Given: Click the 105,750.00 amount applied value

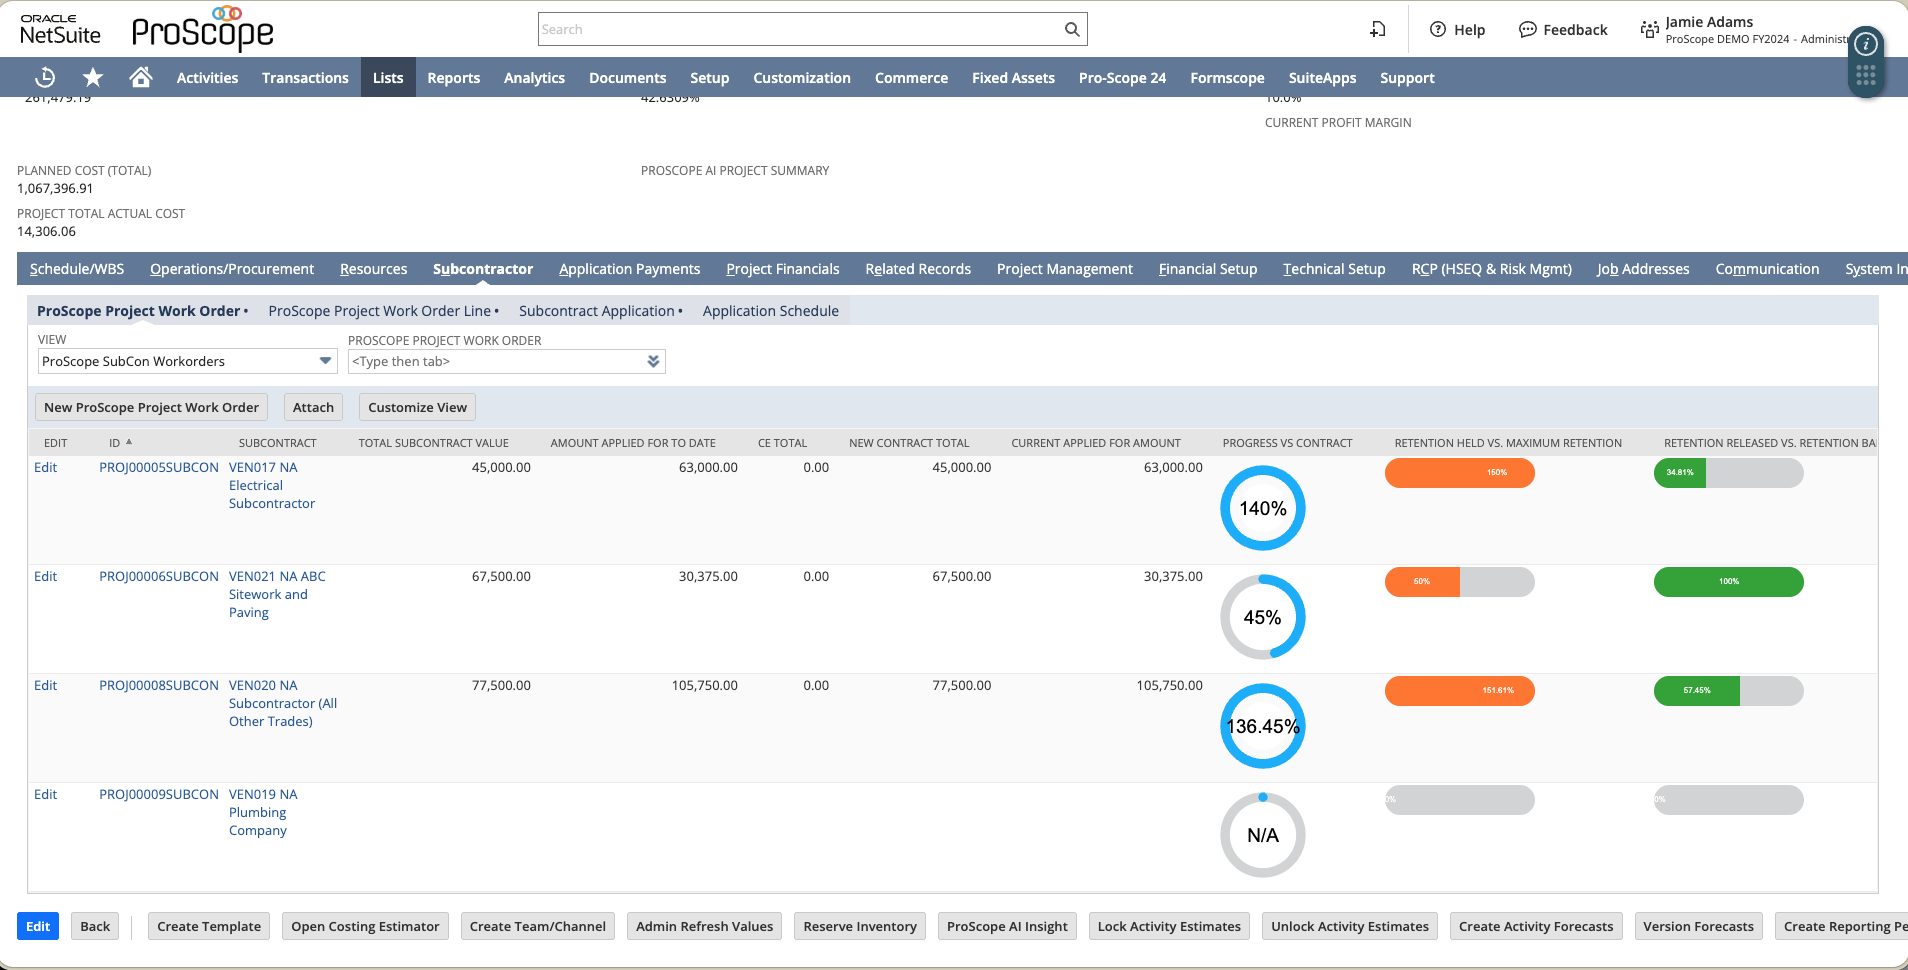Looking at the screenshot, I should (x=704, y=685).
